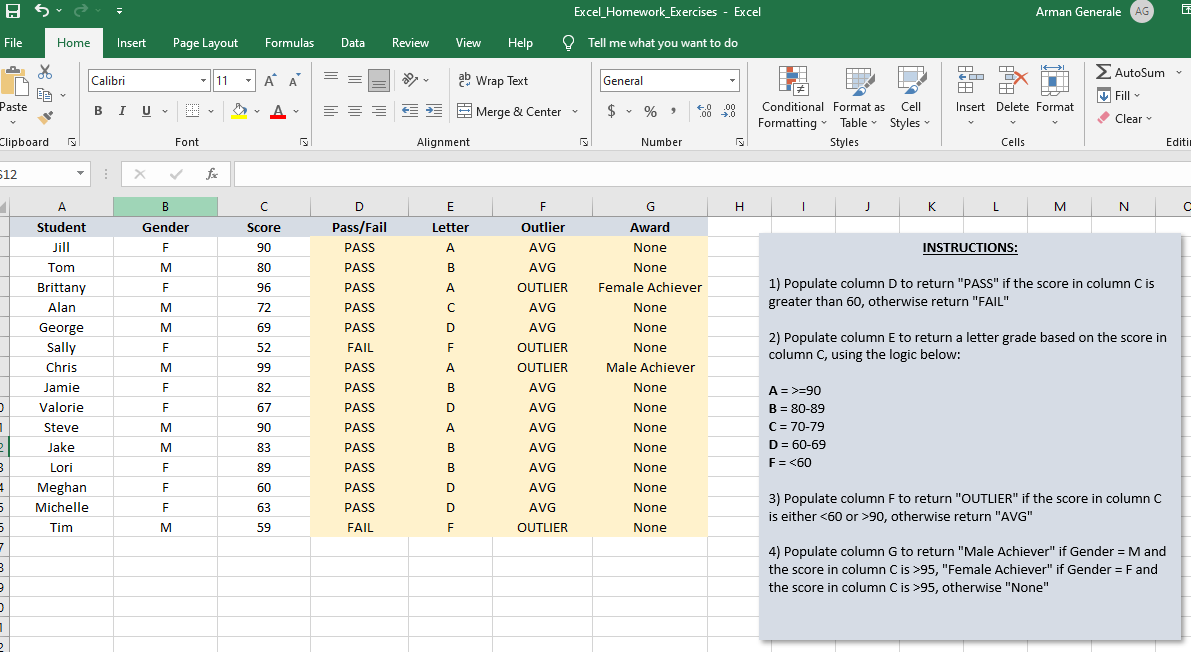Open Font dialog launcher

[303, 142]
